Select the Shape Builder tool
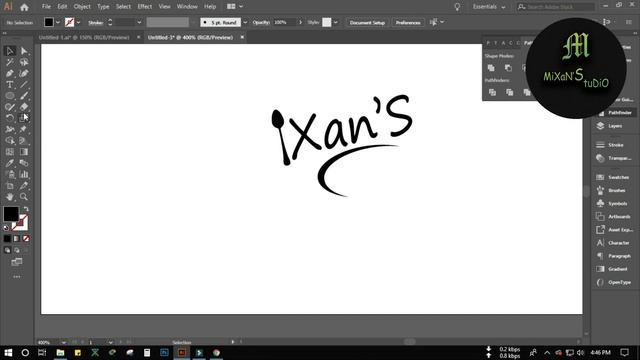Viewport: 640px width, 360px height. point(10,141)
